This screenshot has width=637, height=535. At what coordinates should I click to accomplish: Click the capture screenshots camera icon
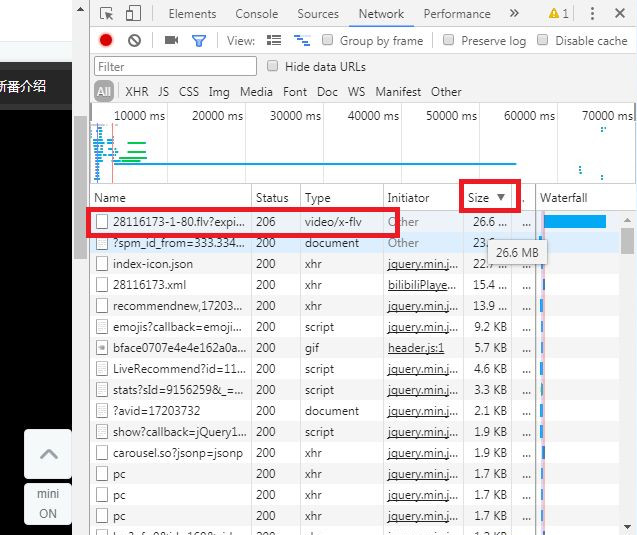pyautogui.click(x=171, y=41)
